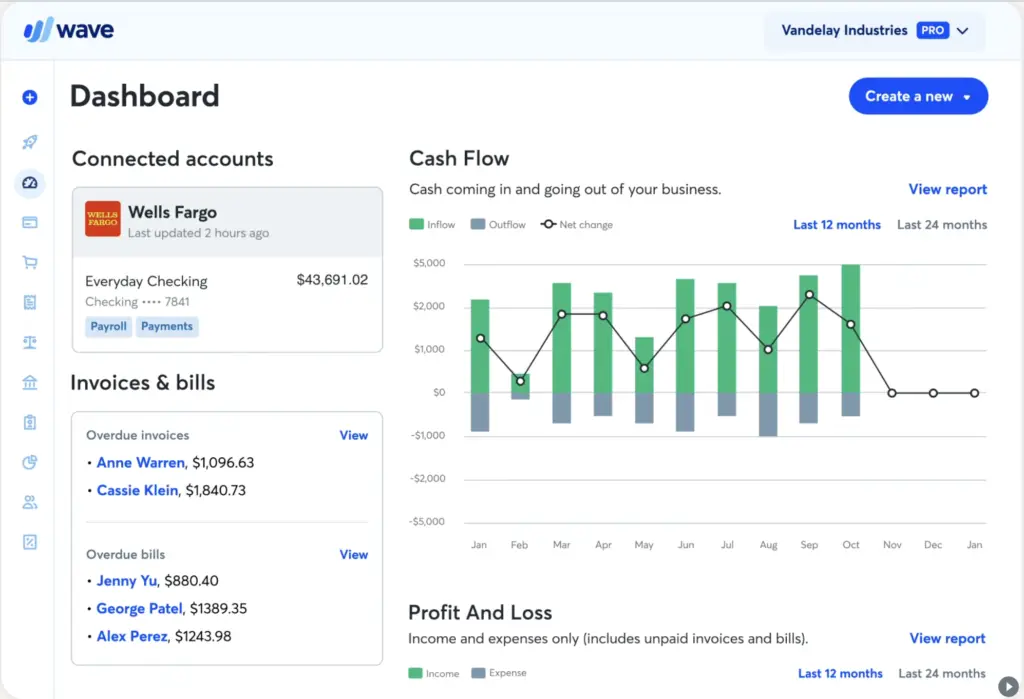Open the rocket launchpad icon in sidebar

[29, 142]
